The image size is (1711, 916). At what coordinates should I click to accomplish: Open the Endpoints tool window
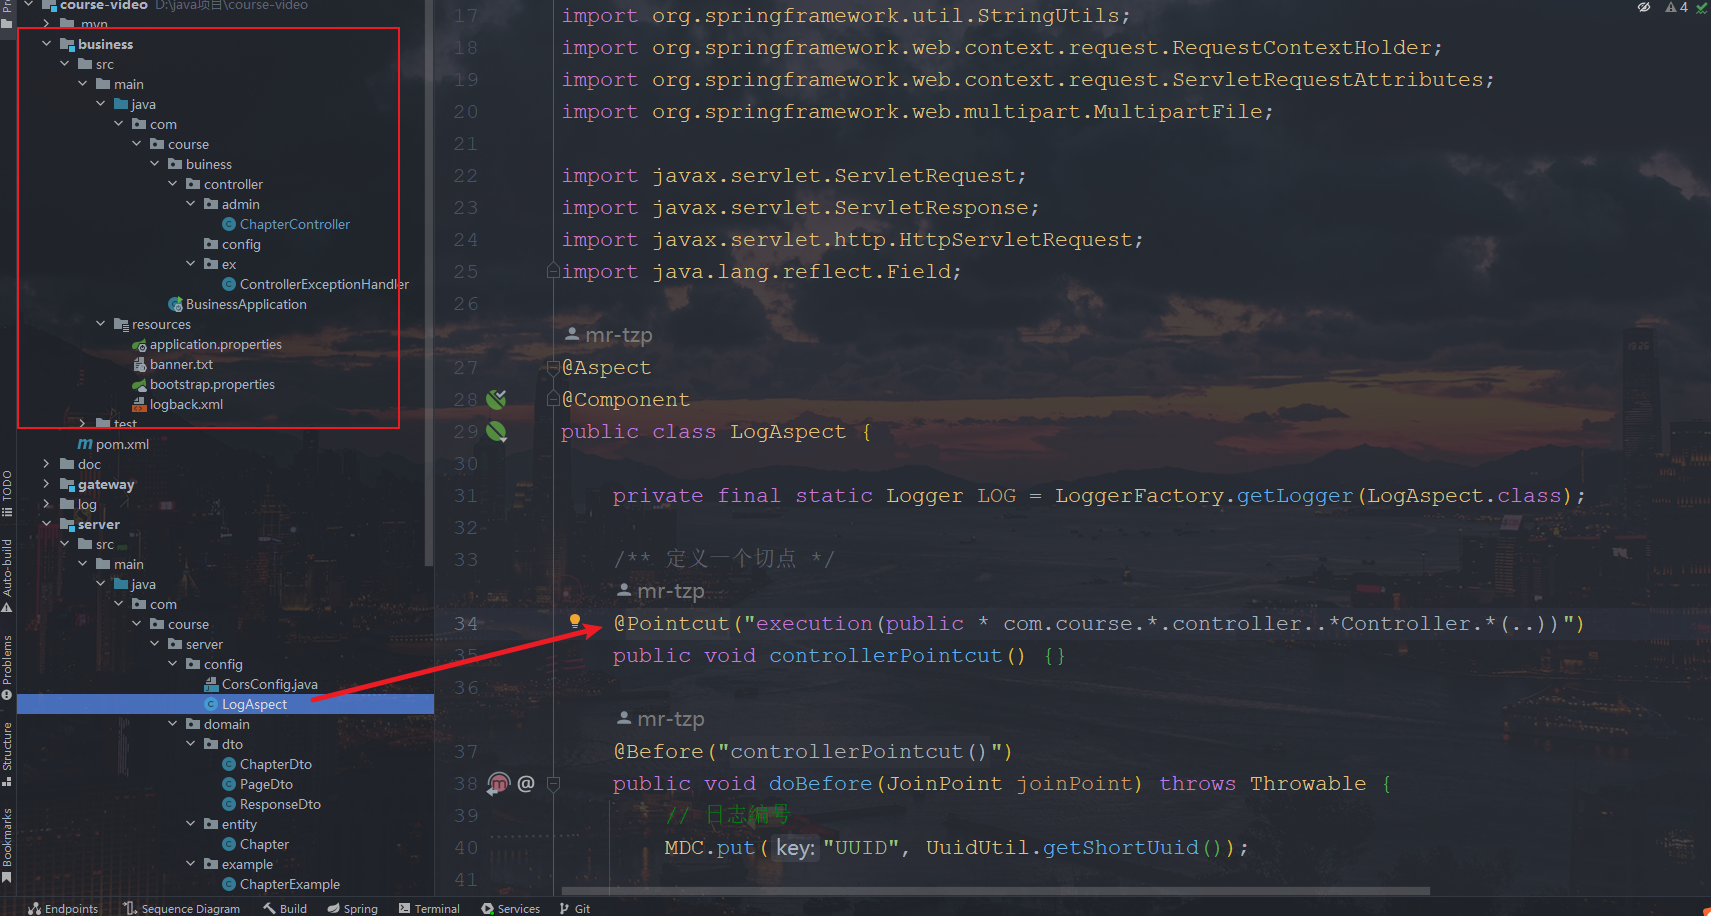click(x=63, y=908)
